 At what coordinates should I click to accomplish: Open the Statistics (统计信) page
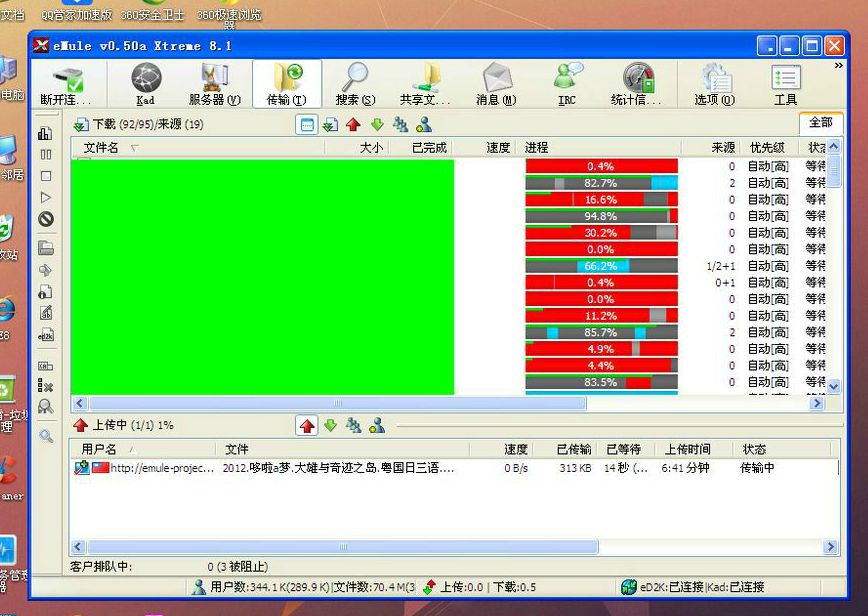tap(637, 84)
